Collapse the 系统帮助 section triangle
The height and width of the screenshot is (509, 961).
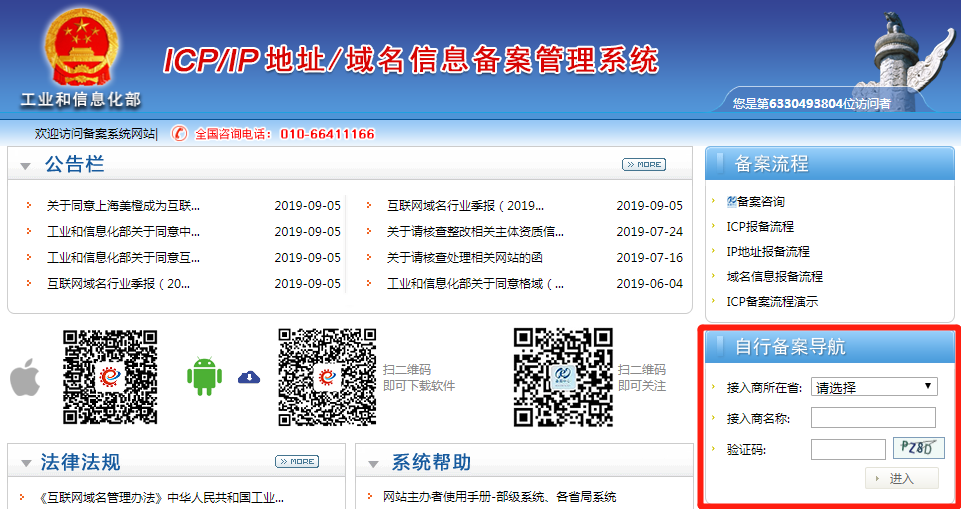click(373, 463)
